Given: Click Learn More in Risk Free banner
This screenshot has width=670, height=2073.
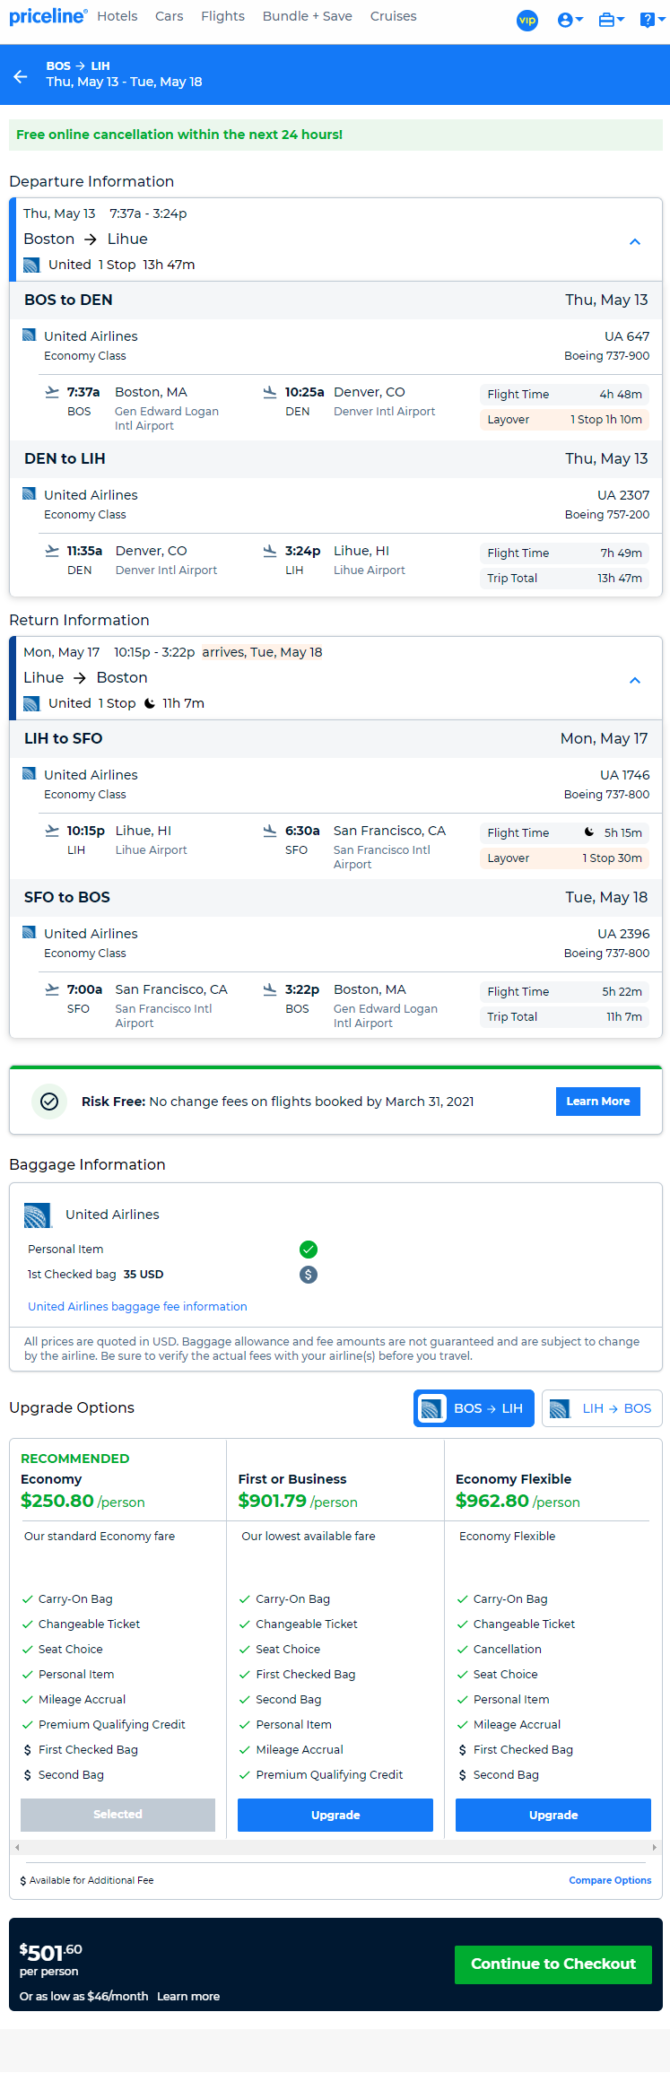Looking at the screenshot, I should pyautogui.click(x=598, y=1101).
